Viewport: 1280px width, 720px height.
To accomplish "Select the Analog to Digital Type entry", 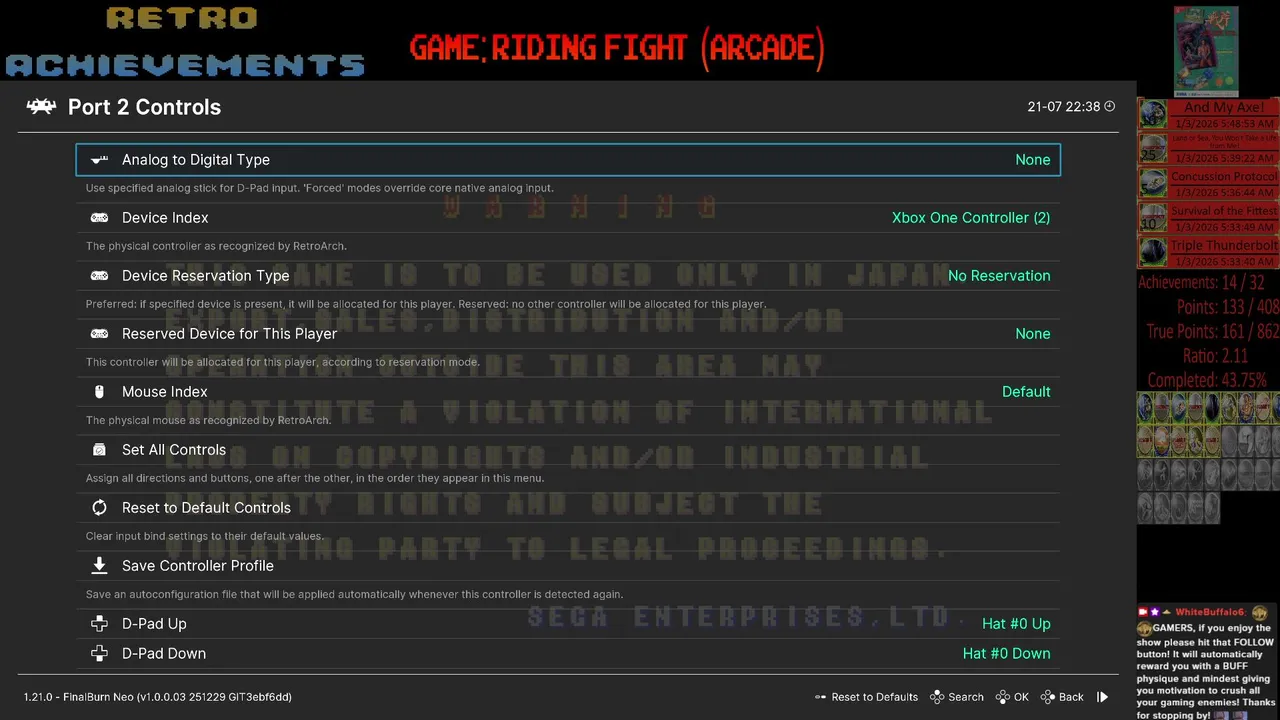I will (568, 160).
